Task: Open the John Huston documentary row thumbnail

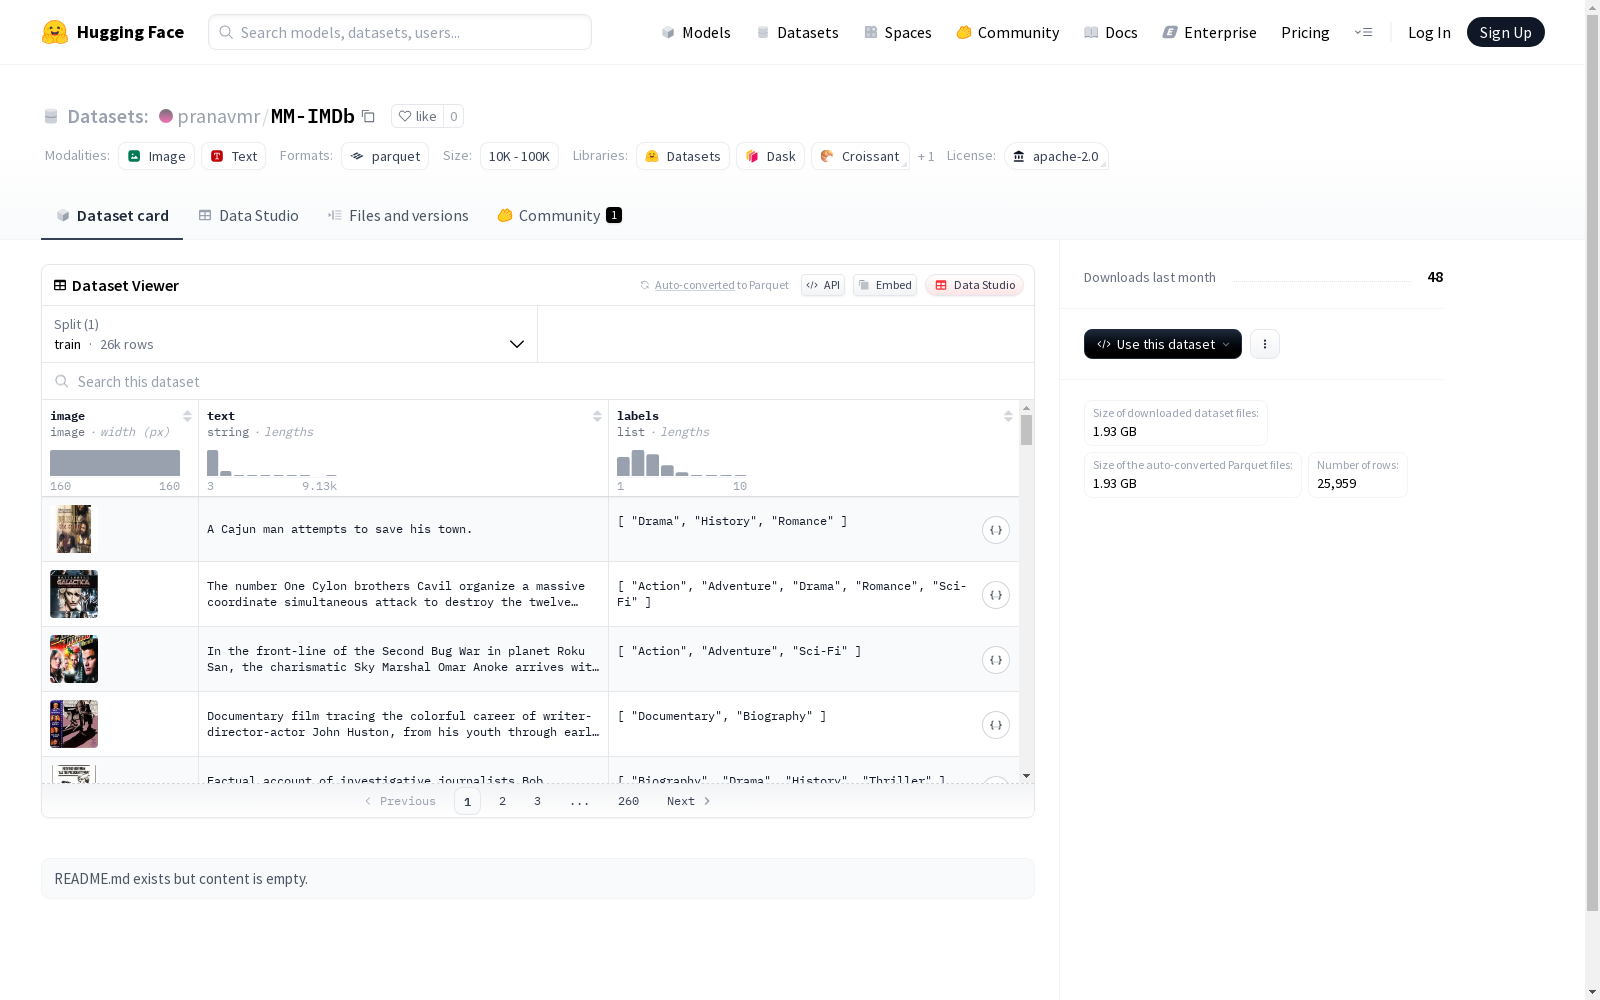Action: point(74,724)
